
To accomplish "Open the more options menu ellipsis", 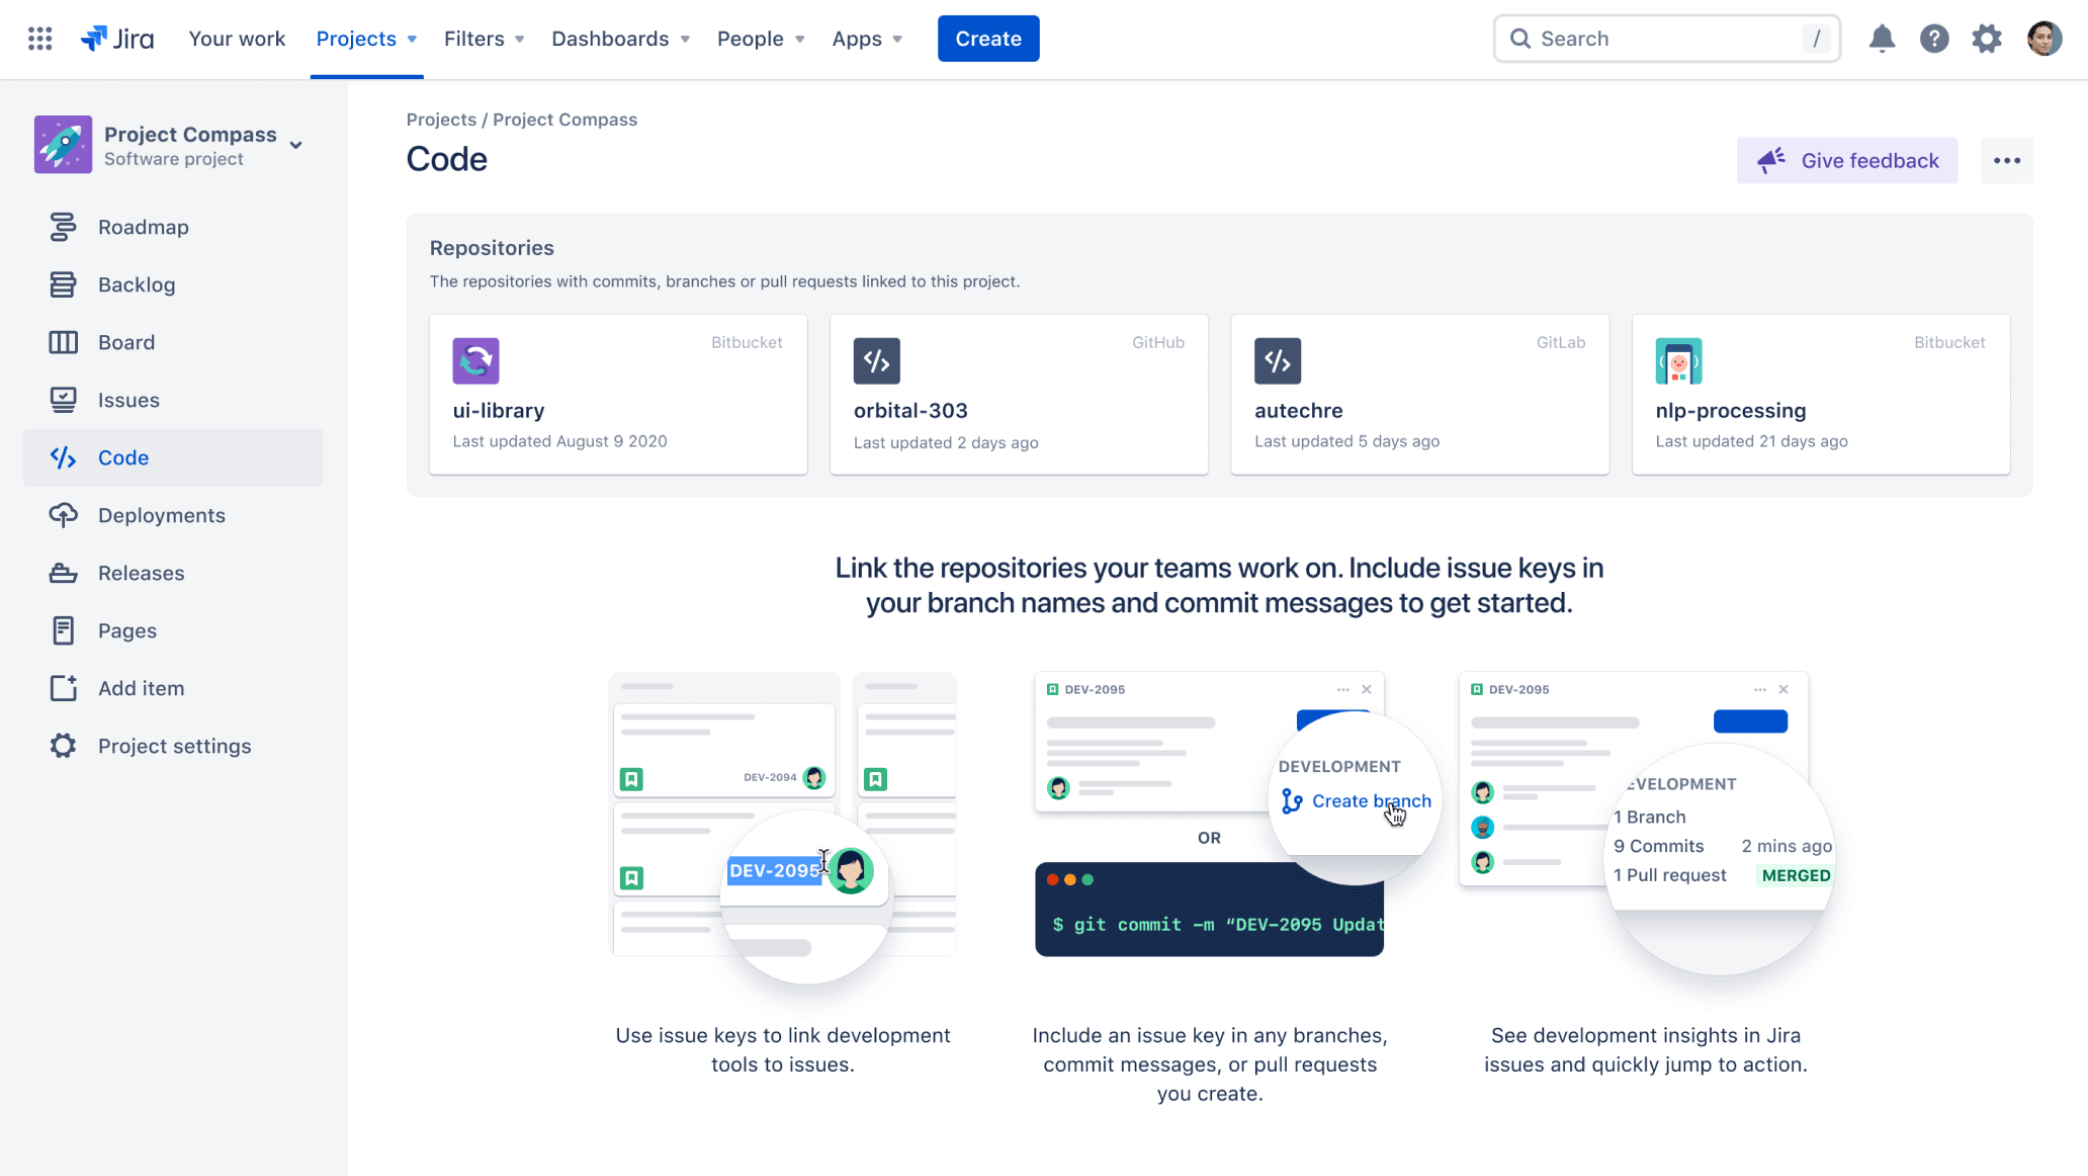I will pyautogui.click(x=2006, y=161).
